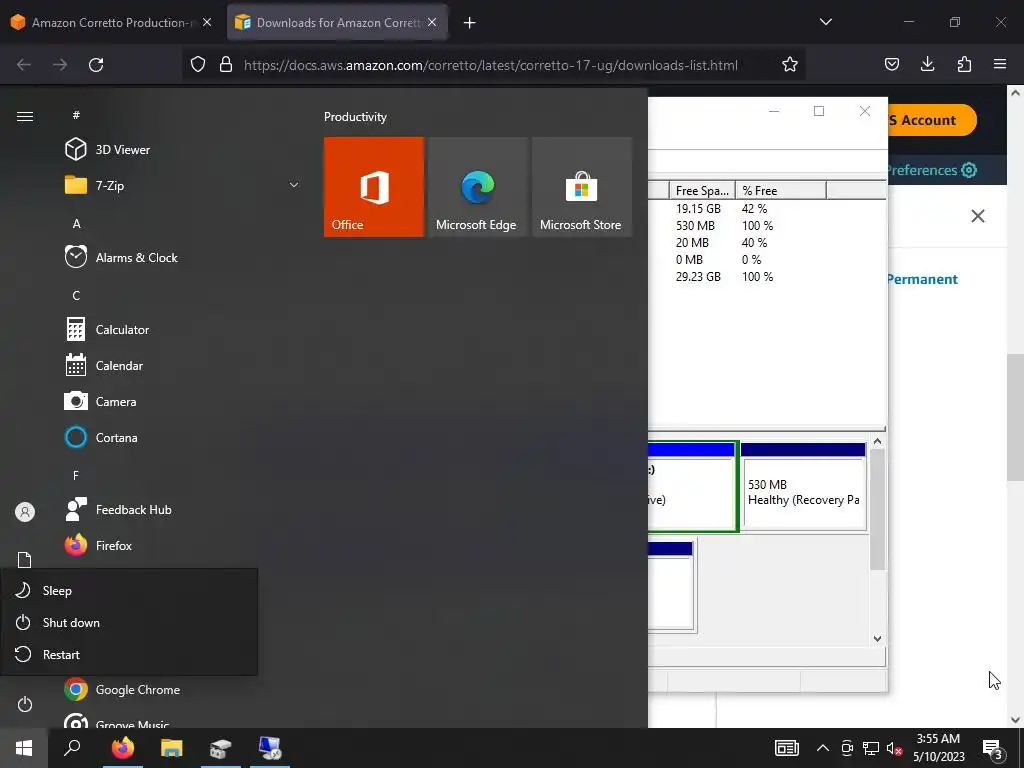Open the user account icon in Start

(x=25, y=512)
